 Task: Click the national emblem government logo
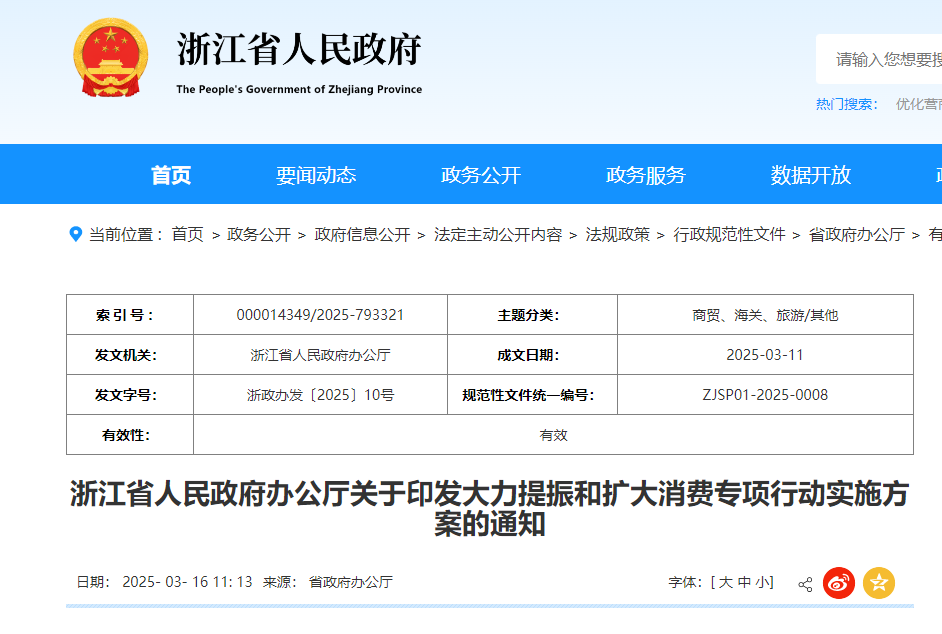(x=110, y=58)
